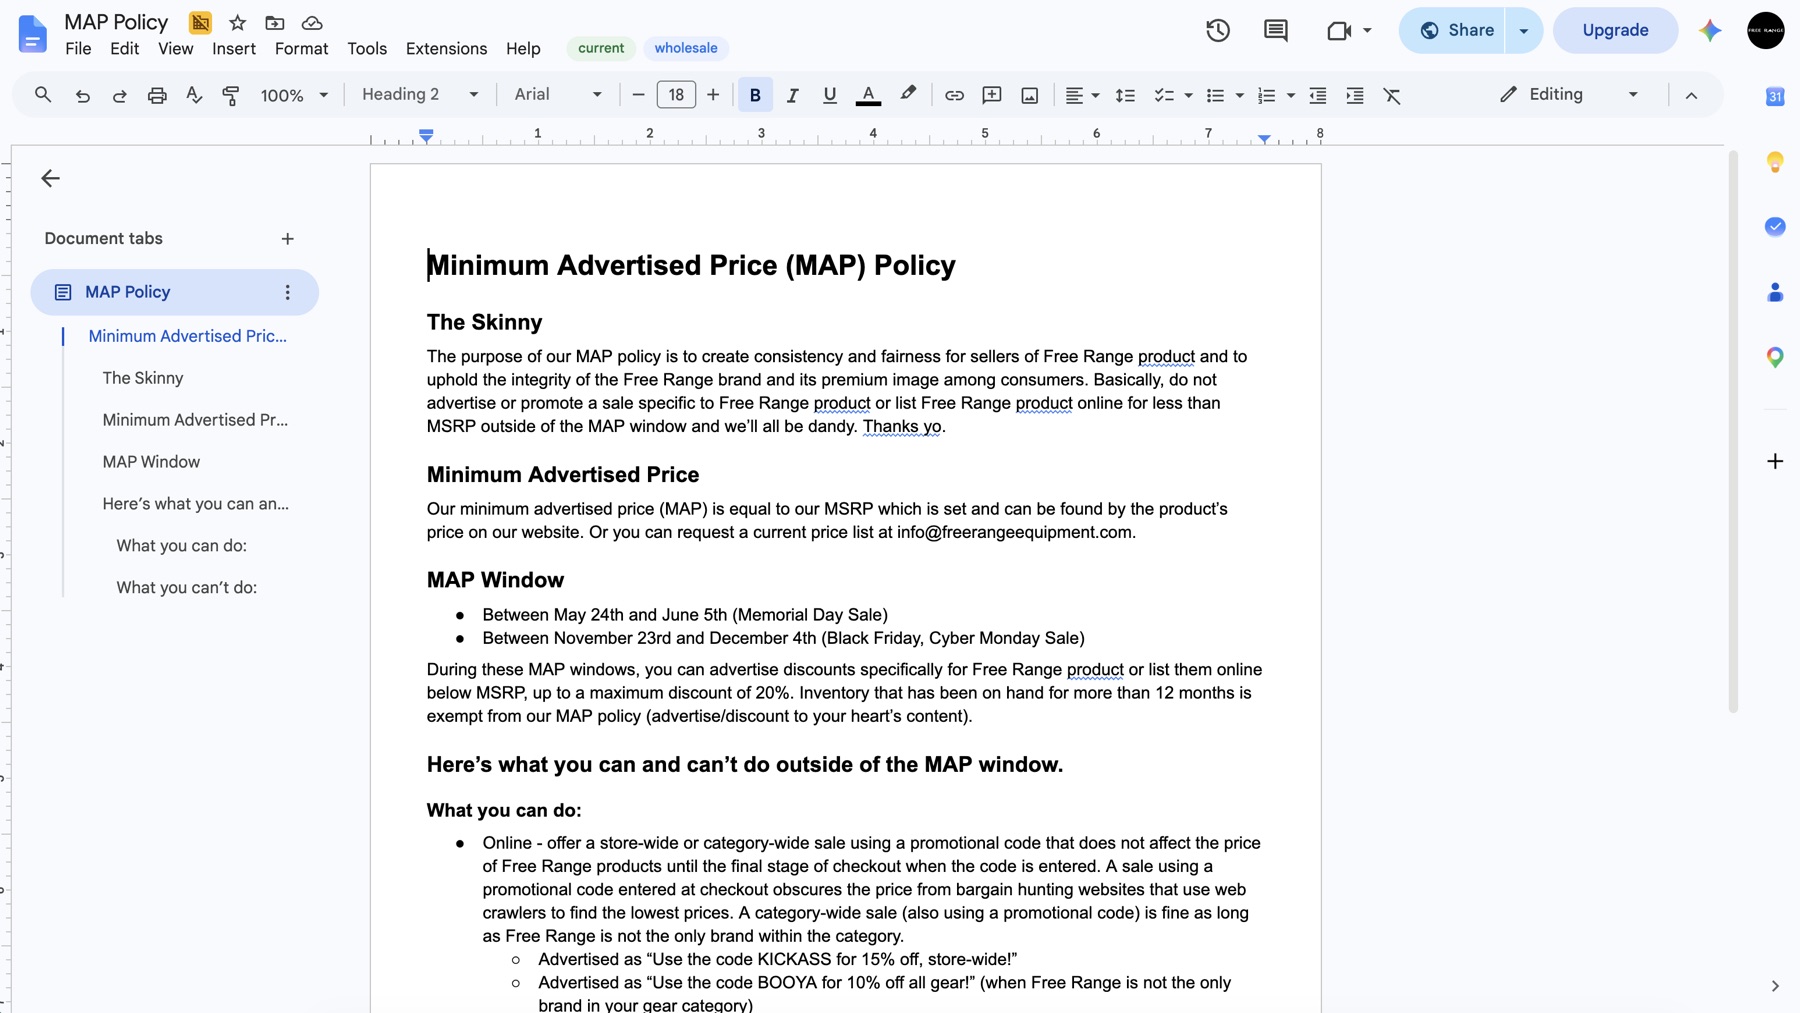The image size is (1800, 1013).
Task: Open version history clock icon
Action: (x=1218, y=30)
